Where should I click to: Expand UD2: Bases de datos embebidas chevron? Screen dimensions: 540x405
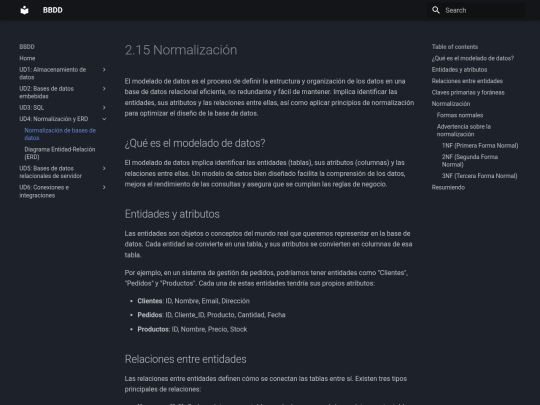coord(104,89)
